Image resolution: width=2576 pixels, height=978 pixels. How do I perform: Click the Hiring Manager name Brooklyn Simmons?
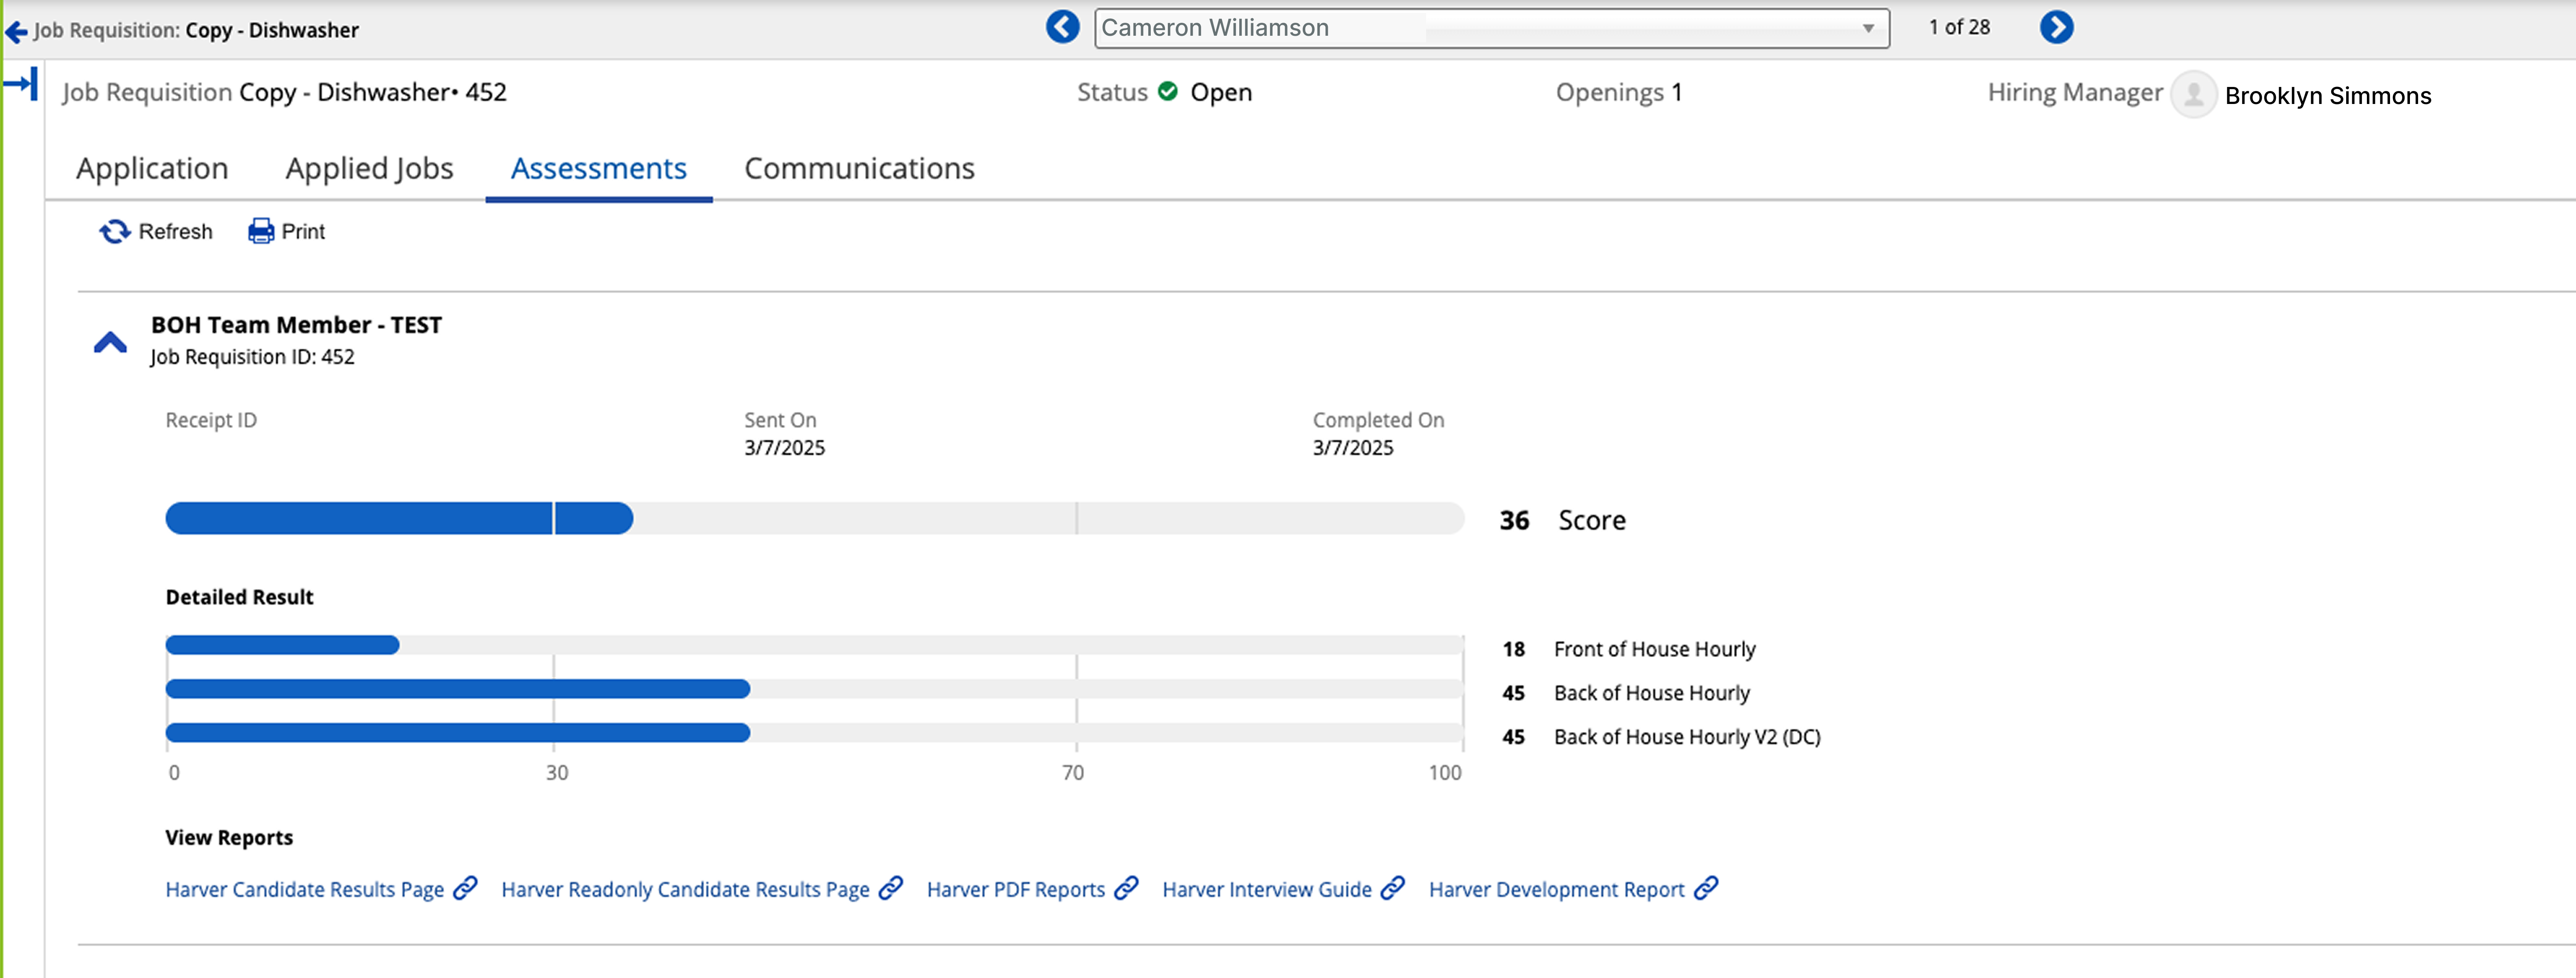2328,96
